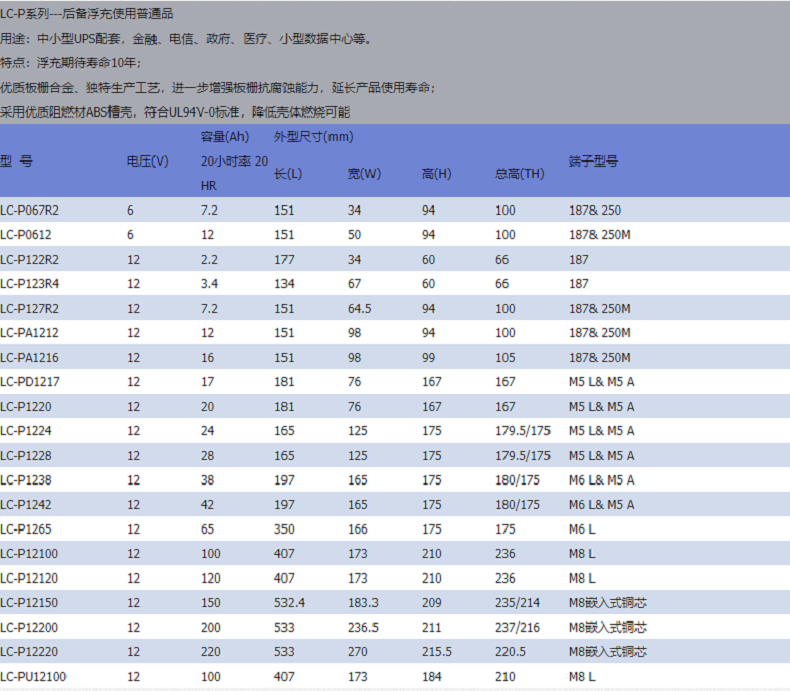Click capacity 2.2 in LC-P122R2 row
This screenshot has width=790, height=691.
210,260
